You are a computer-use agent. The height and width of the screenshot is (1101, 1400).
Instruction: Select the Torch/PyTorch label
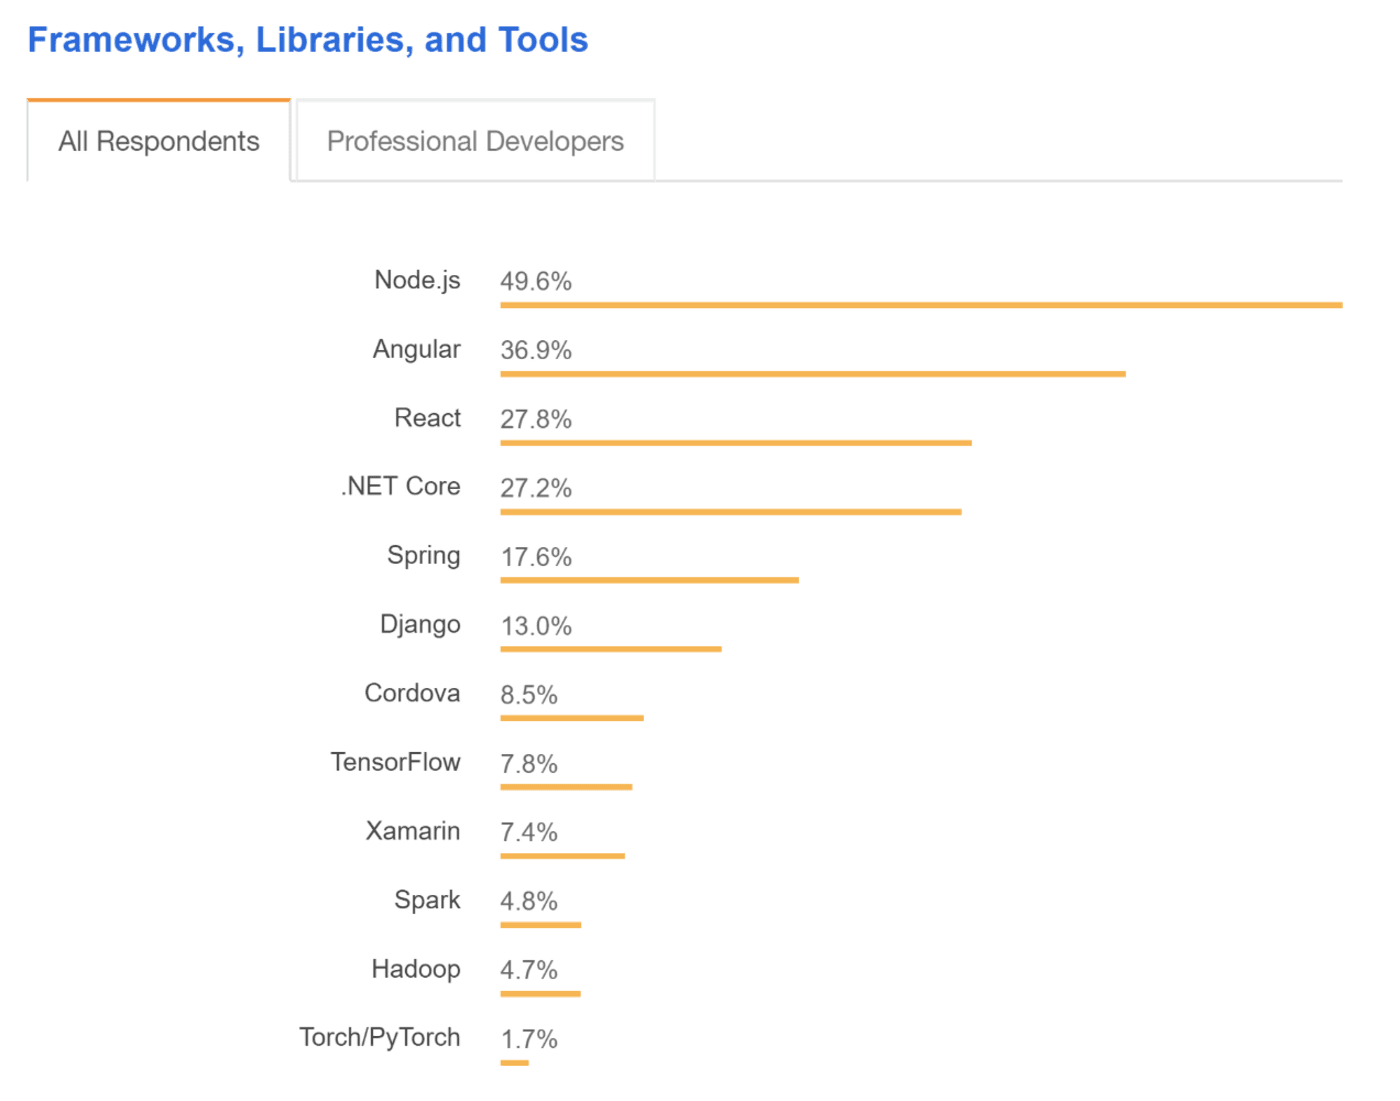pyautogui.click(x=379, y=1037)
